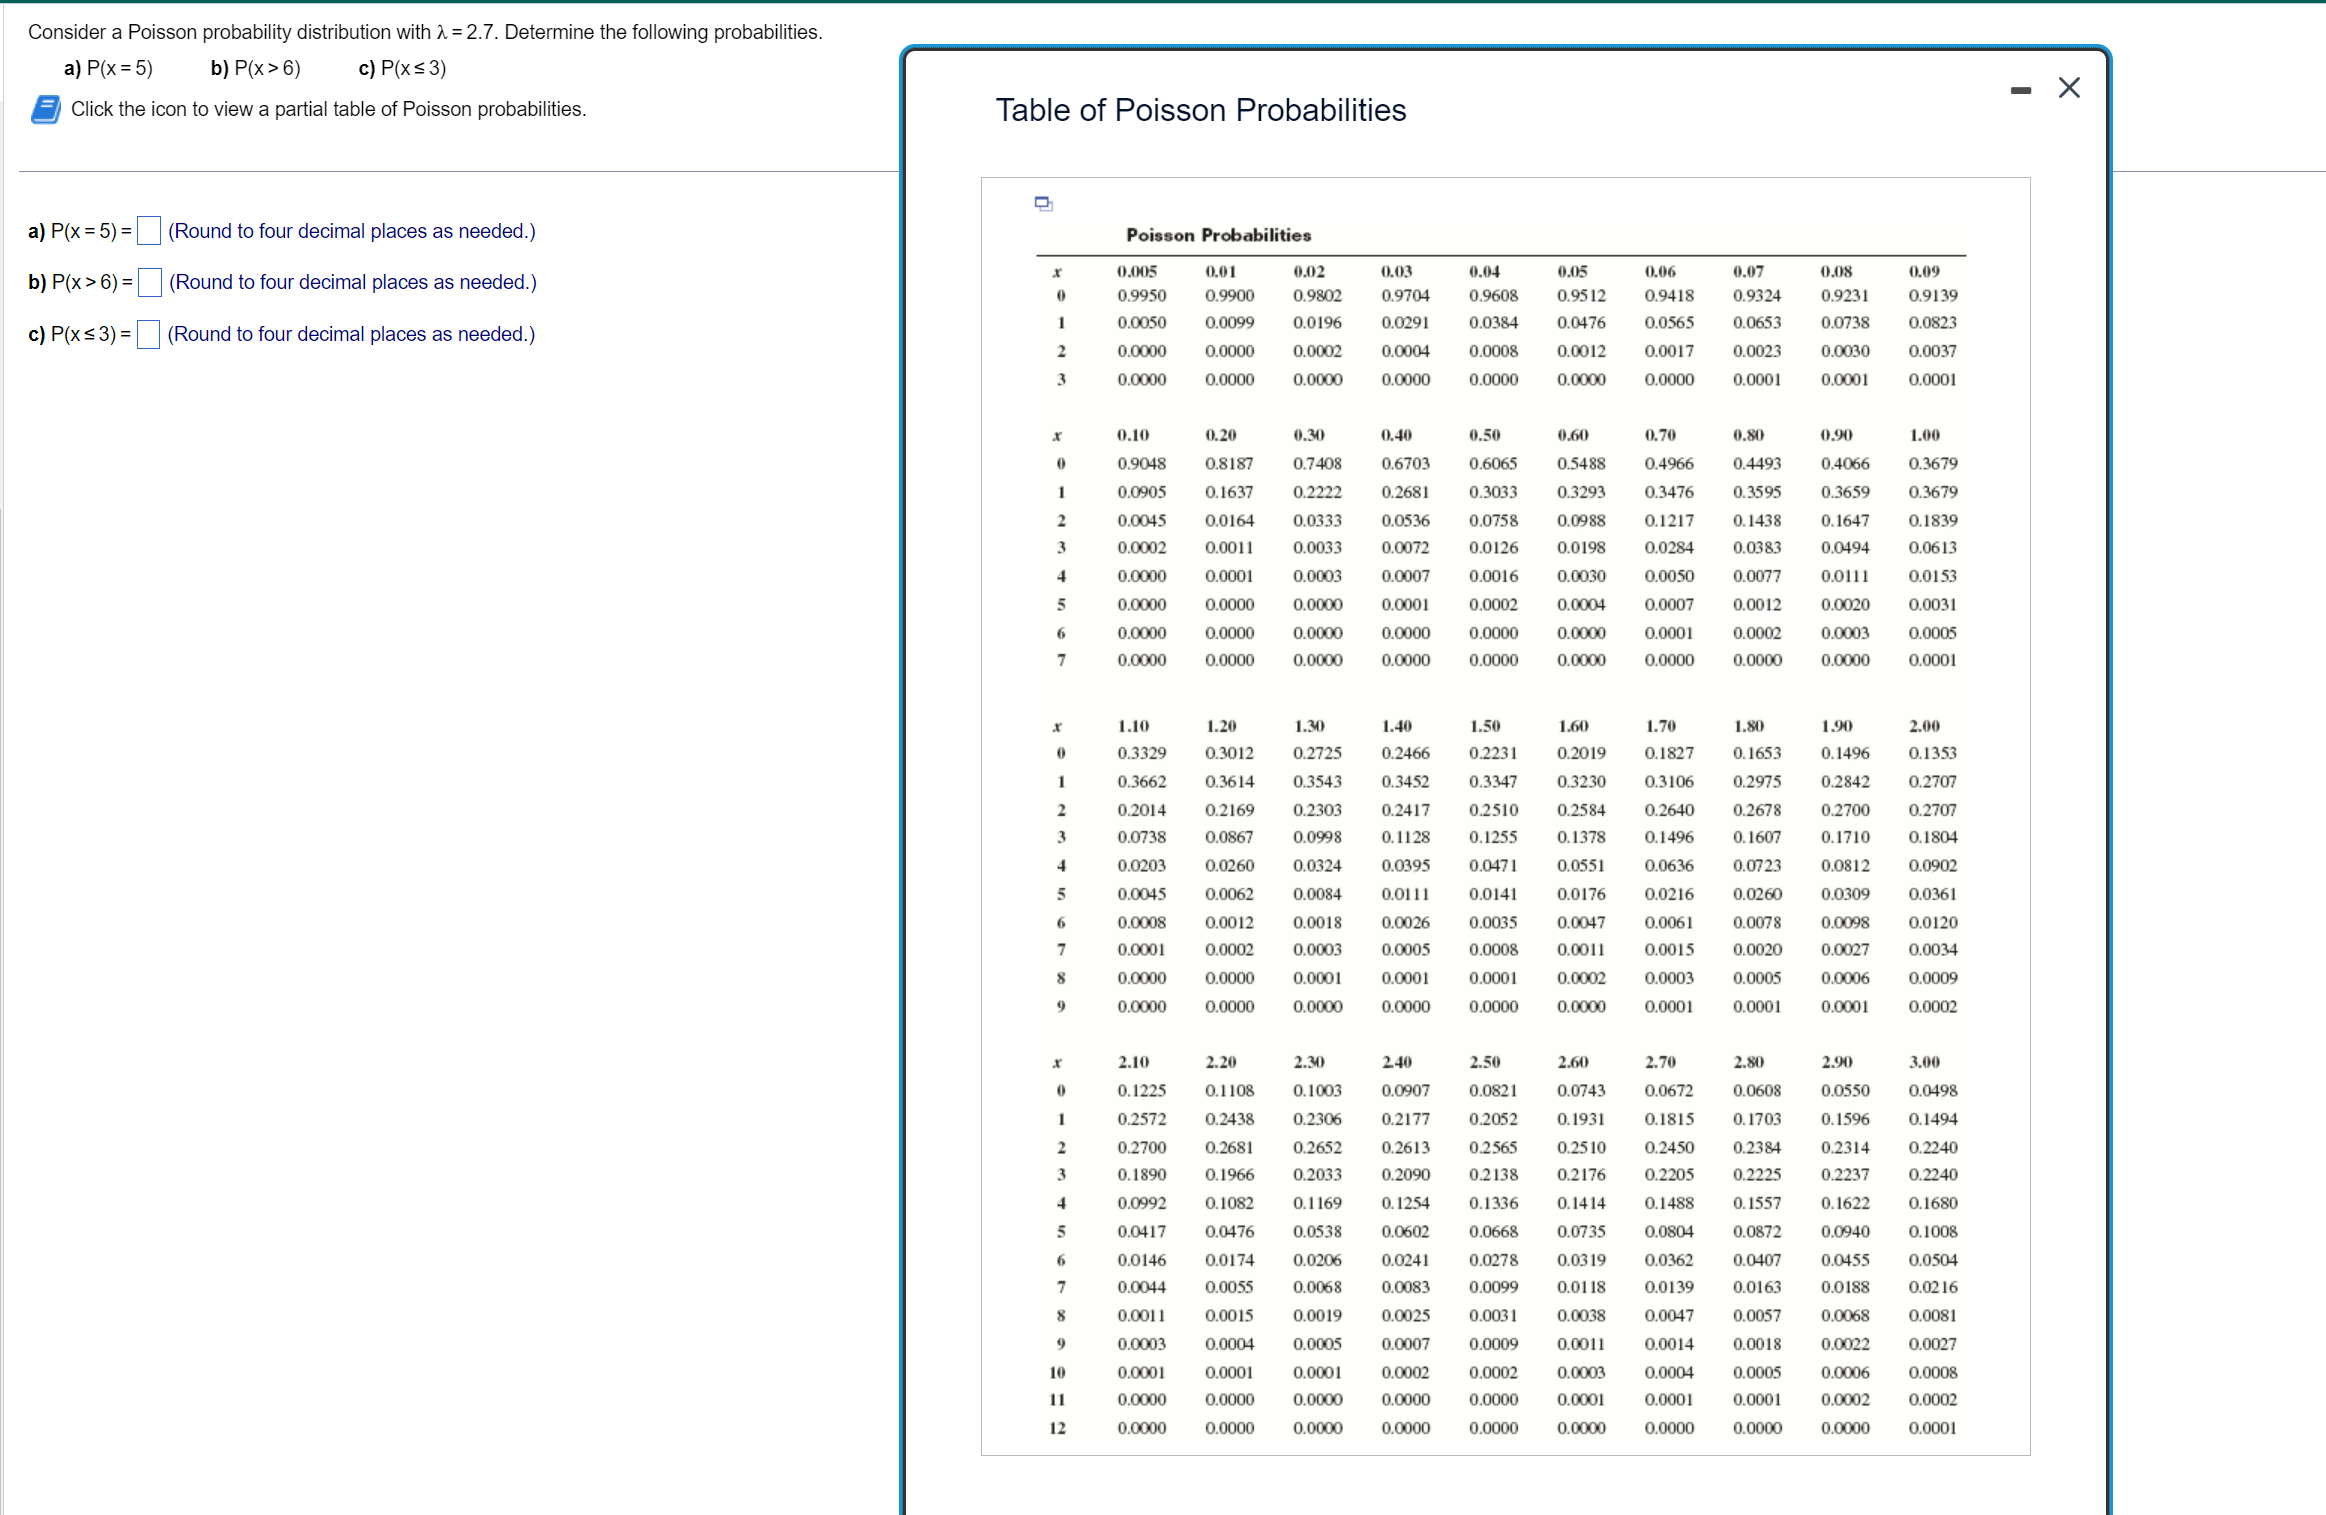This screenshot has width=2326, height=1515.
Task: Click the rounding hint beside answer a)
Action: 352,231
